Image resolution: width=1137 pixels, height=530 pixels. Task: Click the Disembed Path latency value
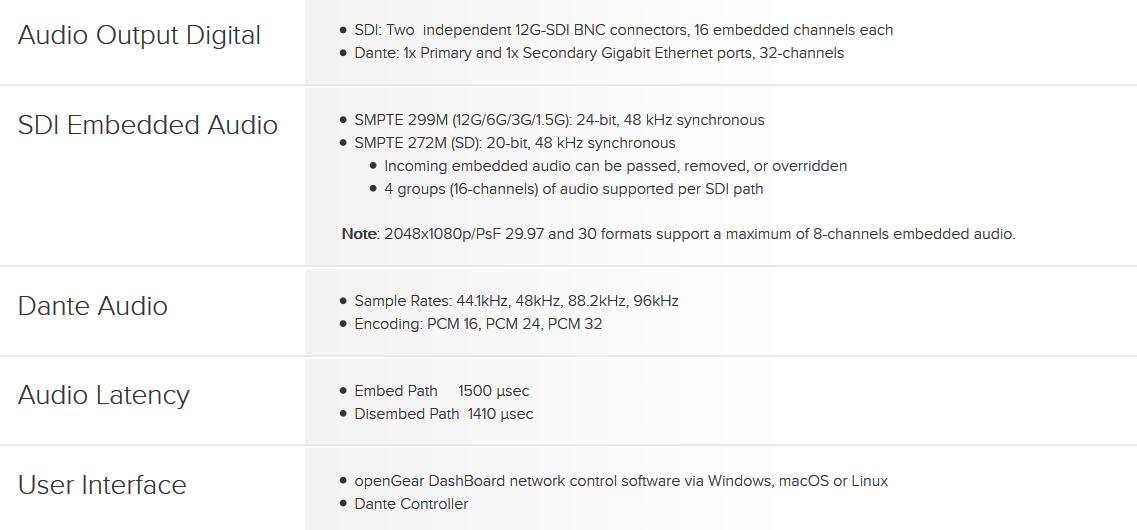click(500, 414)
